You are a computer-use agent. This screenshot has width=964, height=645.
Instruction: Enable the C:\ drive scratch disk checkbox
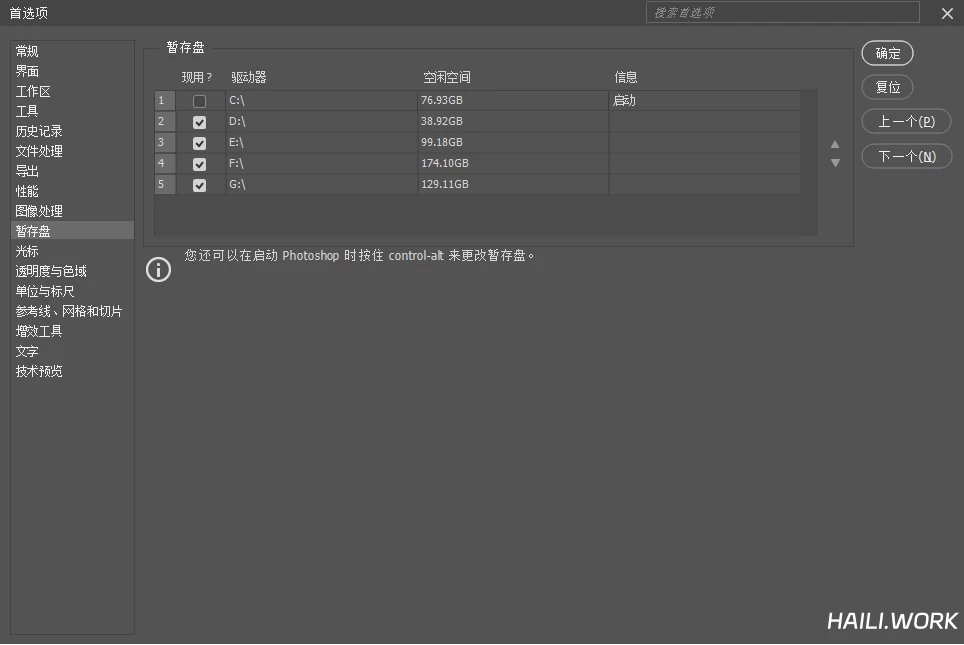click(x=200, y=101)
